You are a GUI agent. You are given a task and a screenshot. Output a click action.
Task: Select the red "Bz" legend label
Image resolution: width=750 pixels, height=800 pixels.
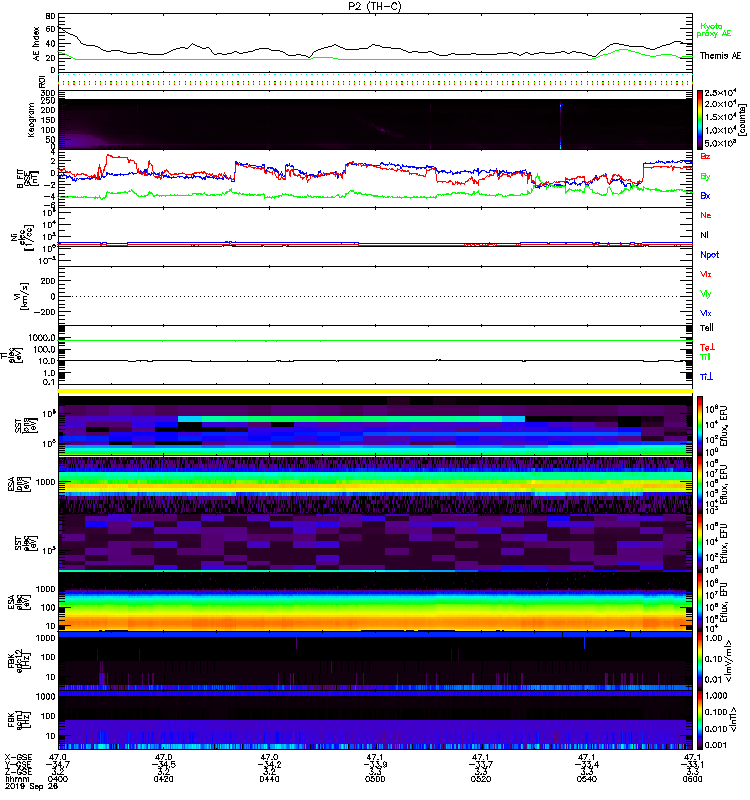(705, 157)
